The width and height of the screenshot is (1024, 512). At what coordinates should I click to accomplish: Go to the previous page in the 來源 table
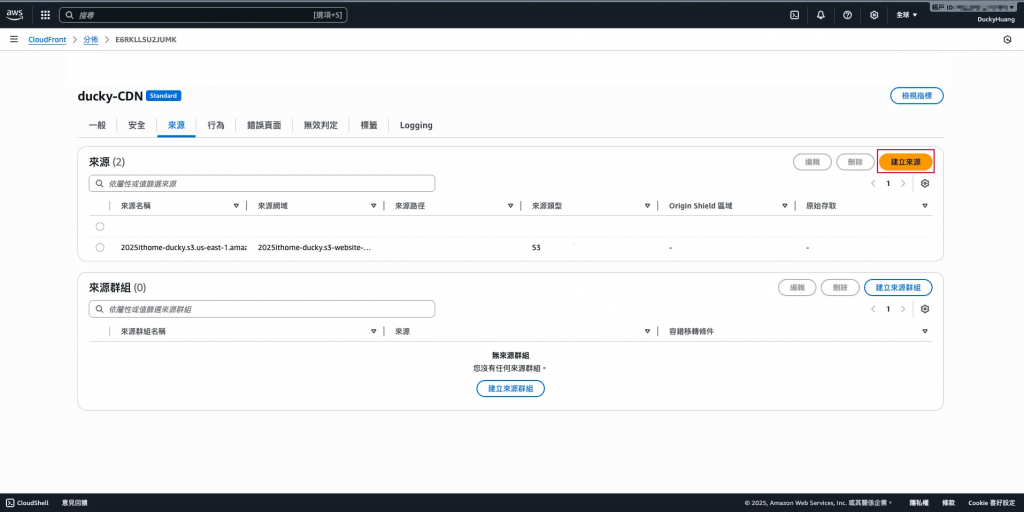[x=873, y=184]
